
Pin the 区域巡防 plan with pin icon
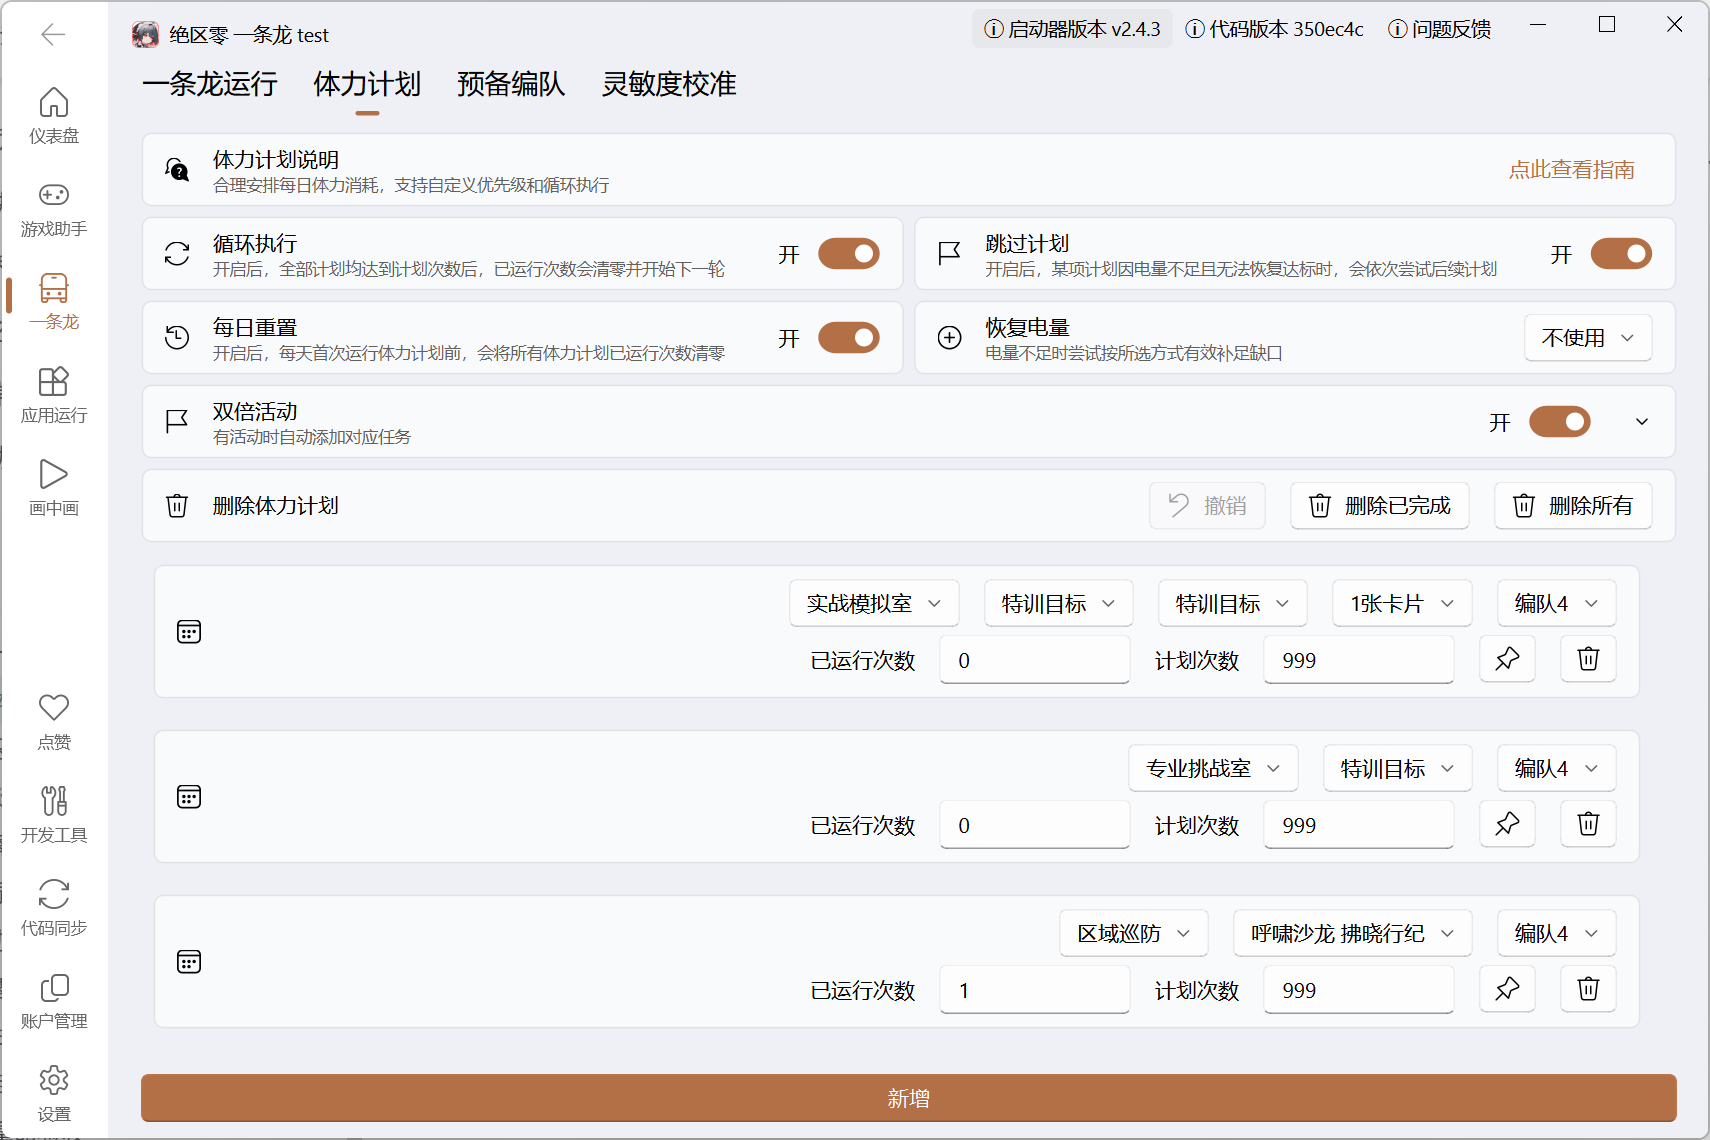(x=1507, y=989)
